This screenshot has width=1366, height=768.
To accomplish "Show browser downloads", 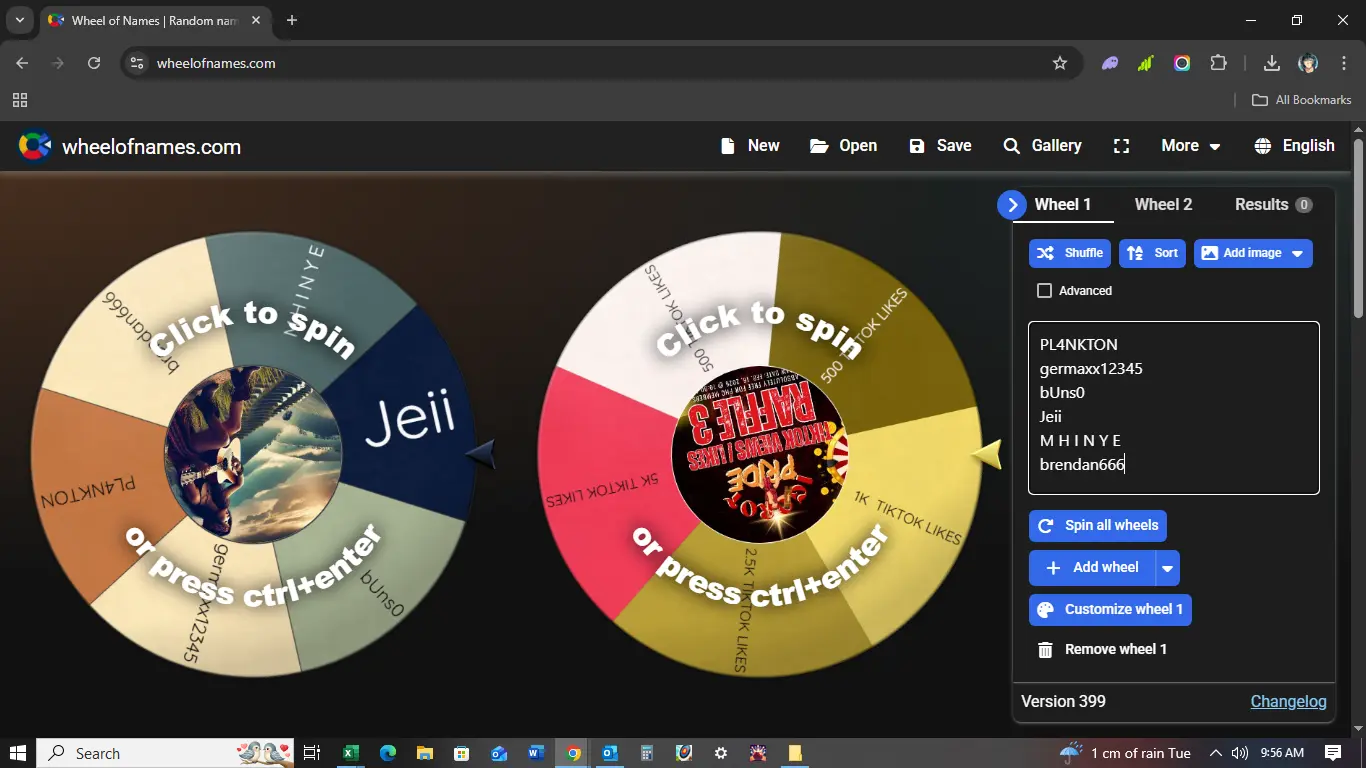I will [x=1272, y=63].
